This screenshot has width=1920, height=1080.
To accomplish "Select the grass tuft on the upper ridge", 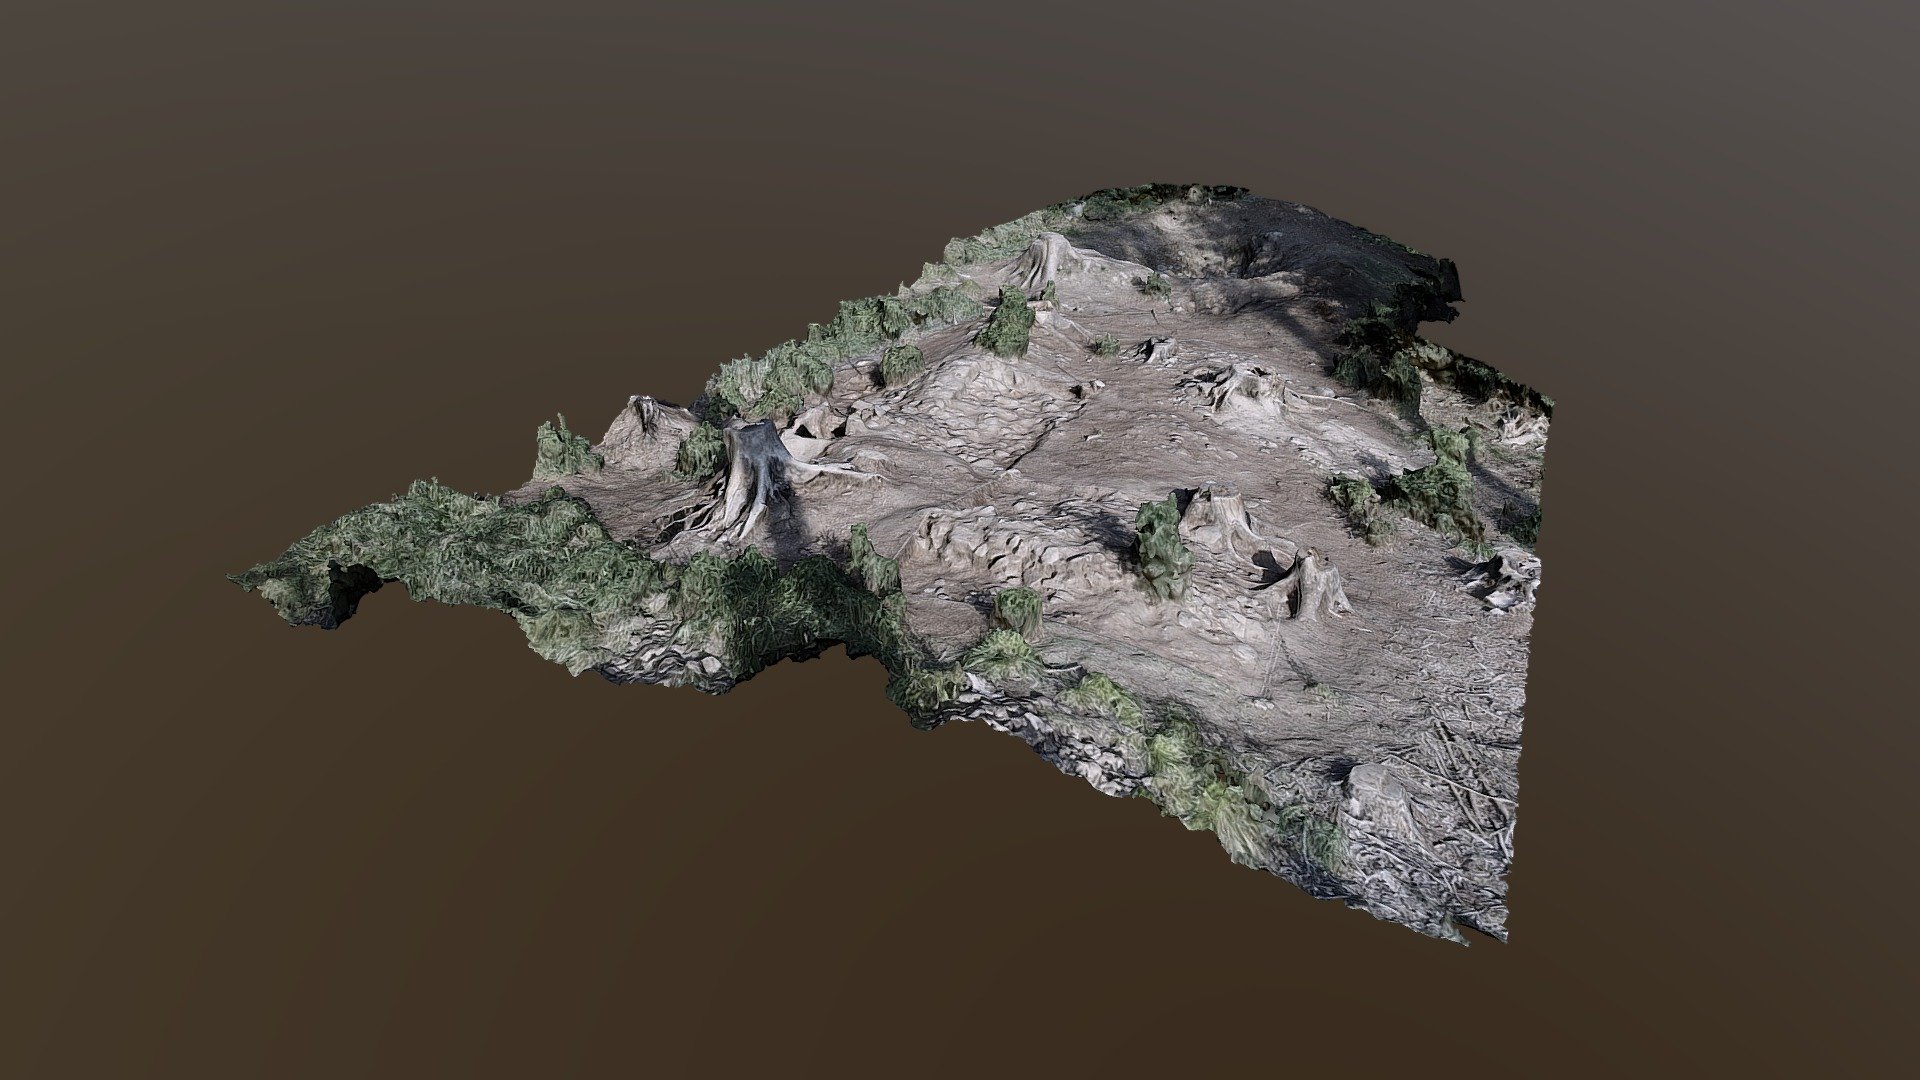I will (x=1010, y=322).
